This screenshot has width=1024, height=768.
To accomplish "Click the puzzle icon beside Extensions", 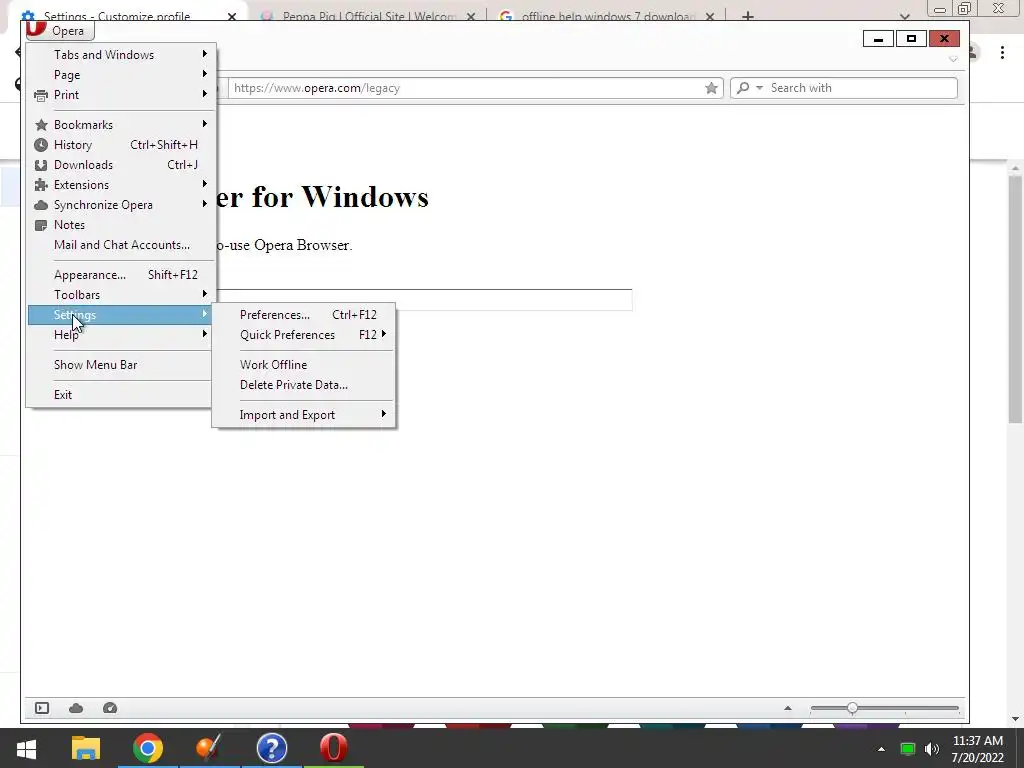I will 40,185.
